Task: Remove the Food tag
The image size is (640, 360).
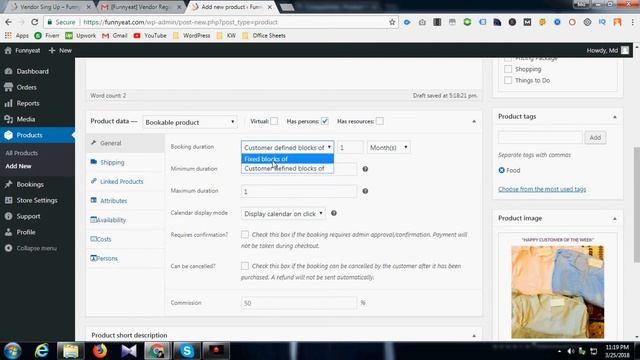Action: (502, 170)
